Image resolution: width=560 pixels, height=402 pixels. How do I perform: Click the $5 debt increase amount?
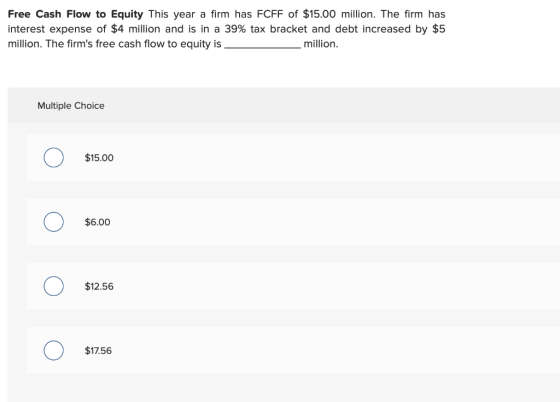tap(439, 29)
